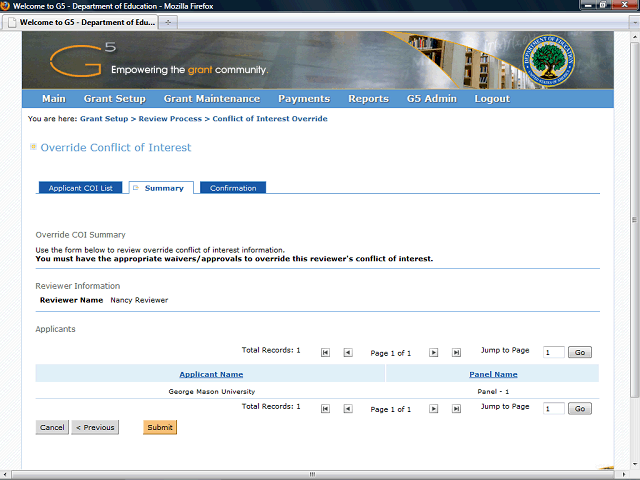Go to first page in top pager
Screen dimensions: 640x480
tap(325, 353)
